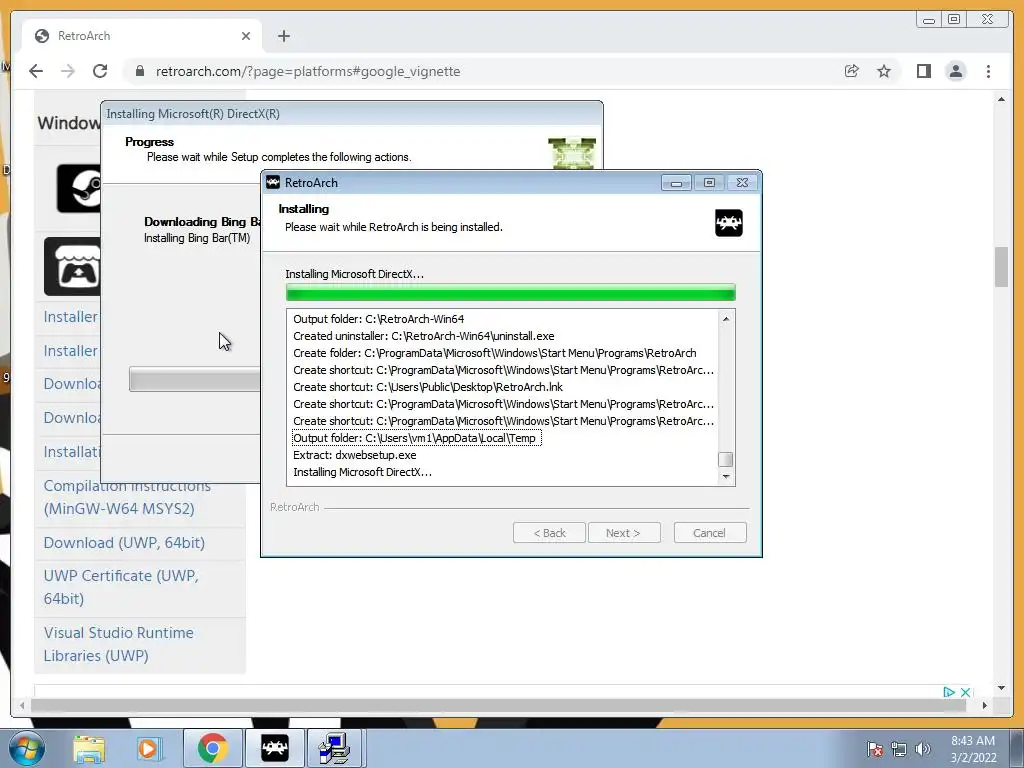Image resolution: width=1024 pixels, height=768 pixels.
Task: Select the RetroArch browser tab
Action: click(x=142, y=36)
